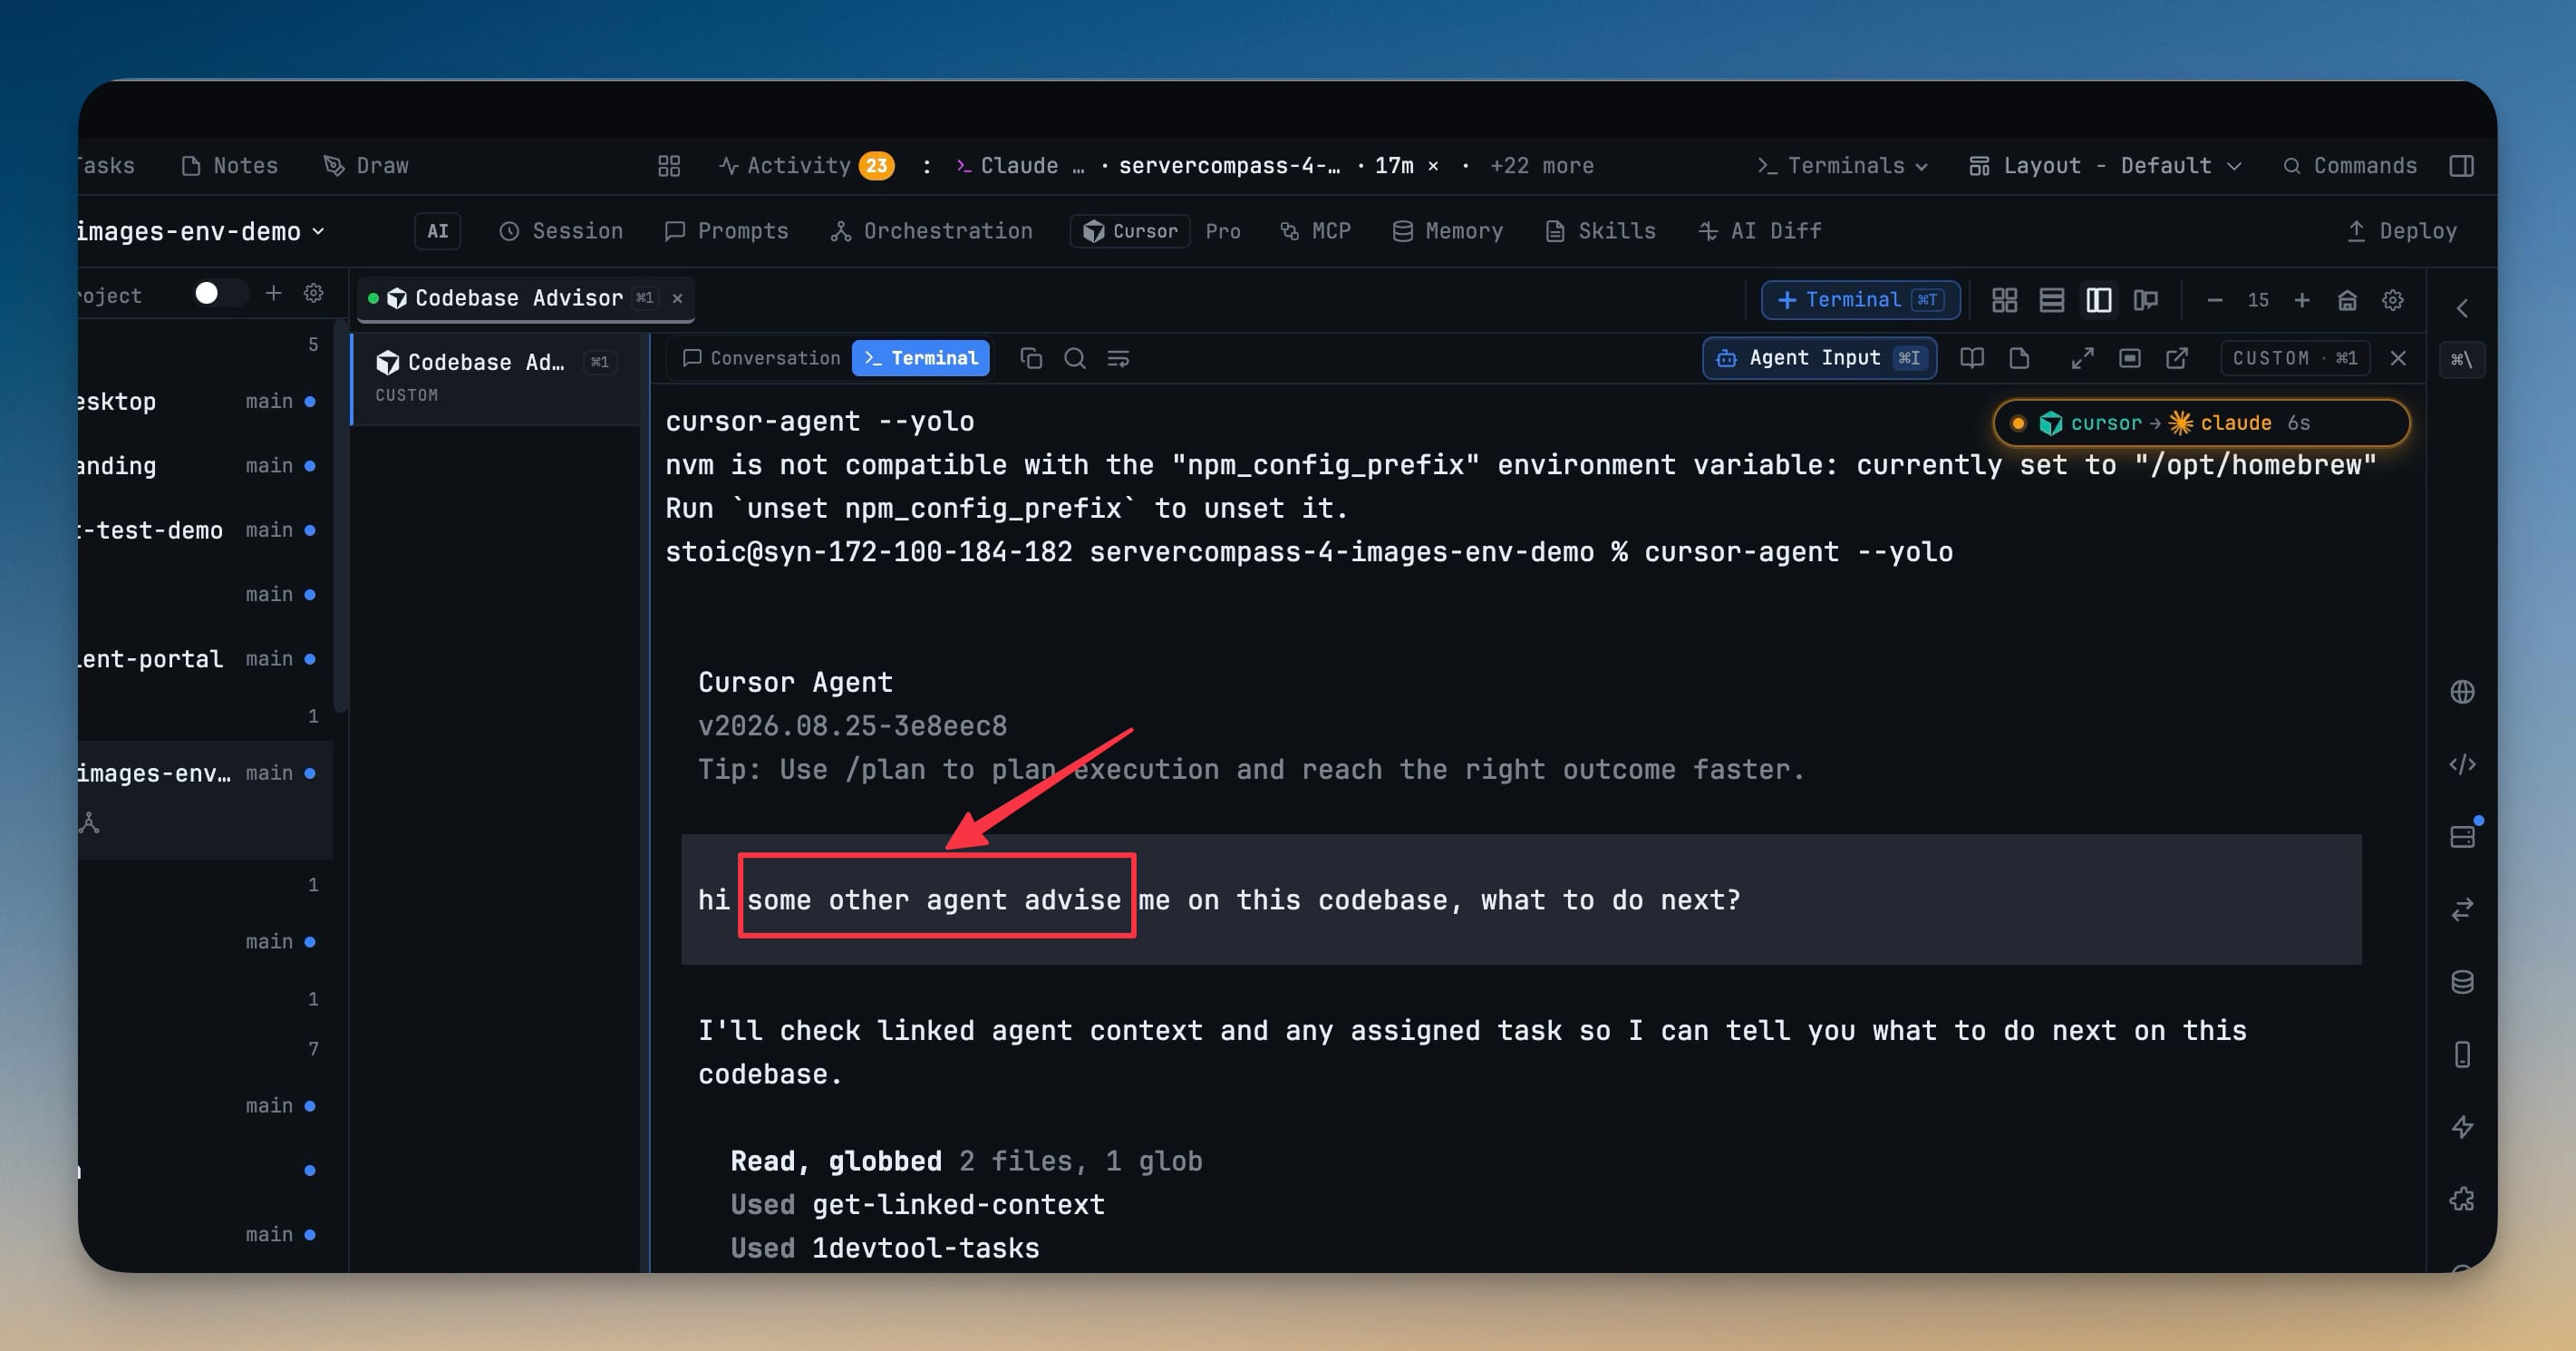This screenshot has height=1351, width=2576.
Task: Select the Cursor agent chip
Action: (x=1130, y=232)
